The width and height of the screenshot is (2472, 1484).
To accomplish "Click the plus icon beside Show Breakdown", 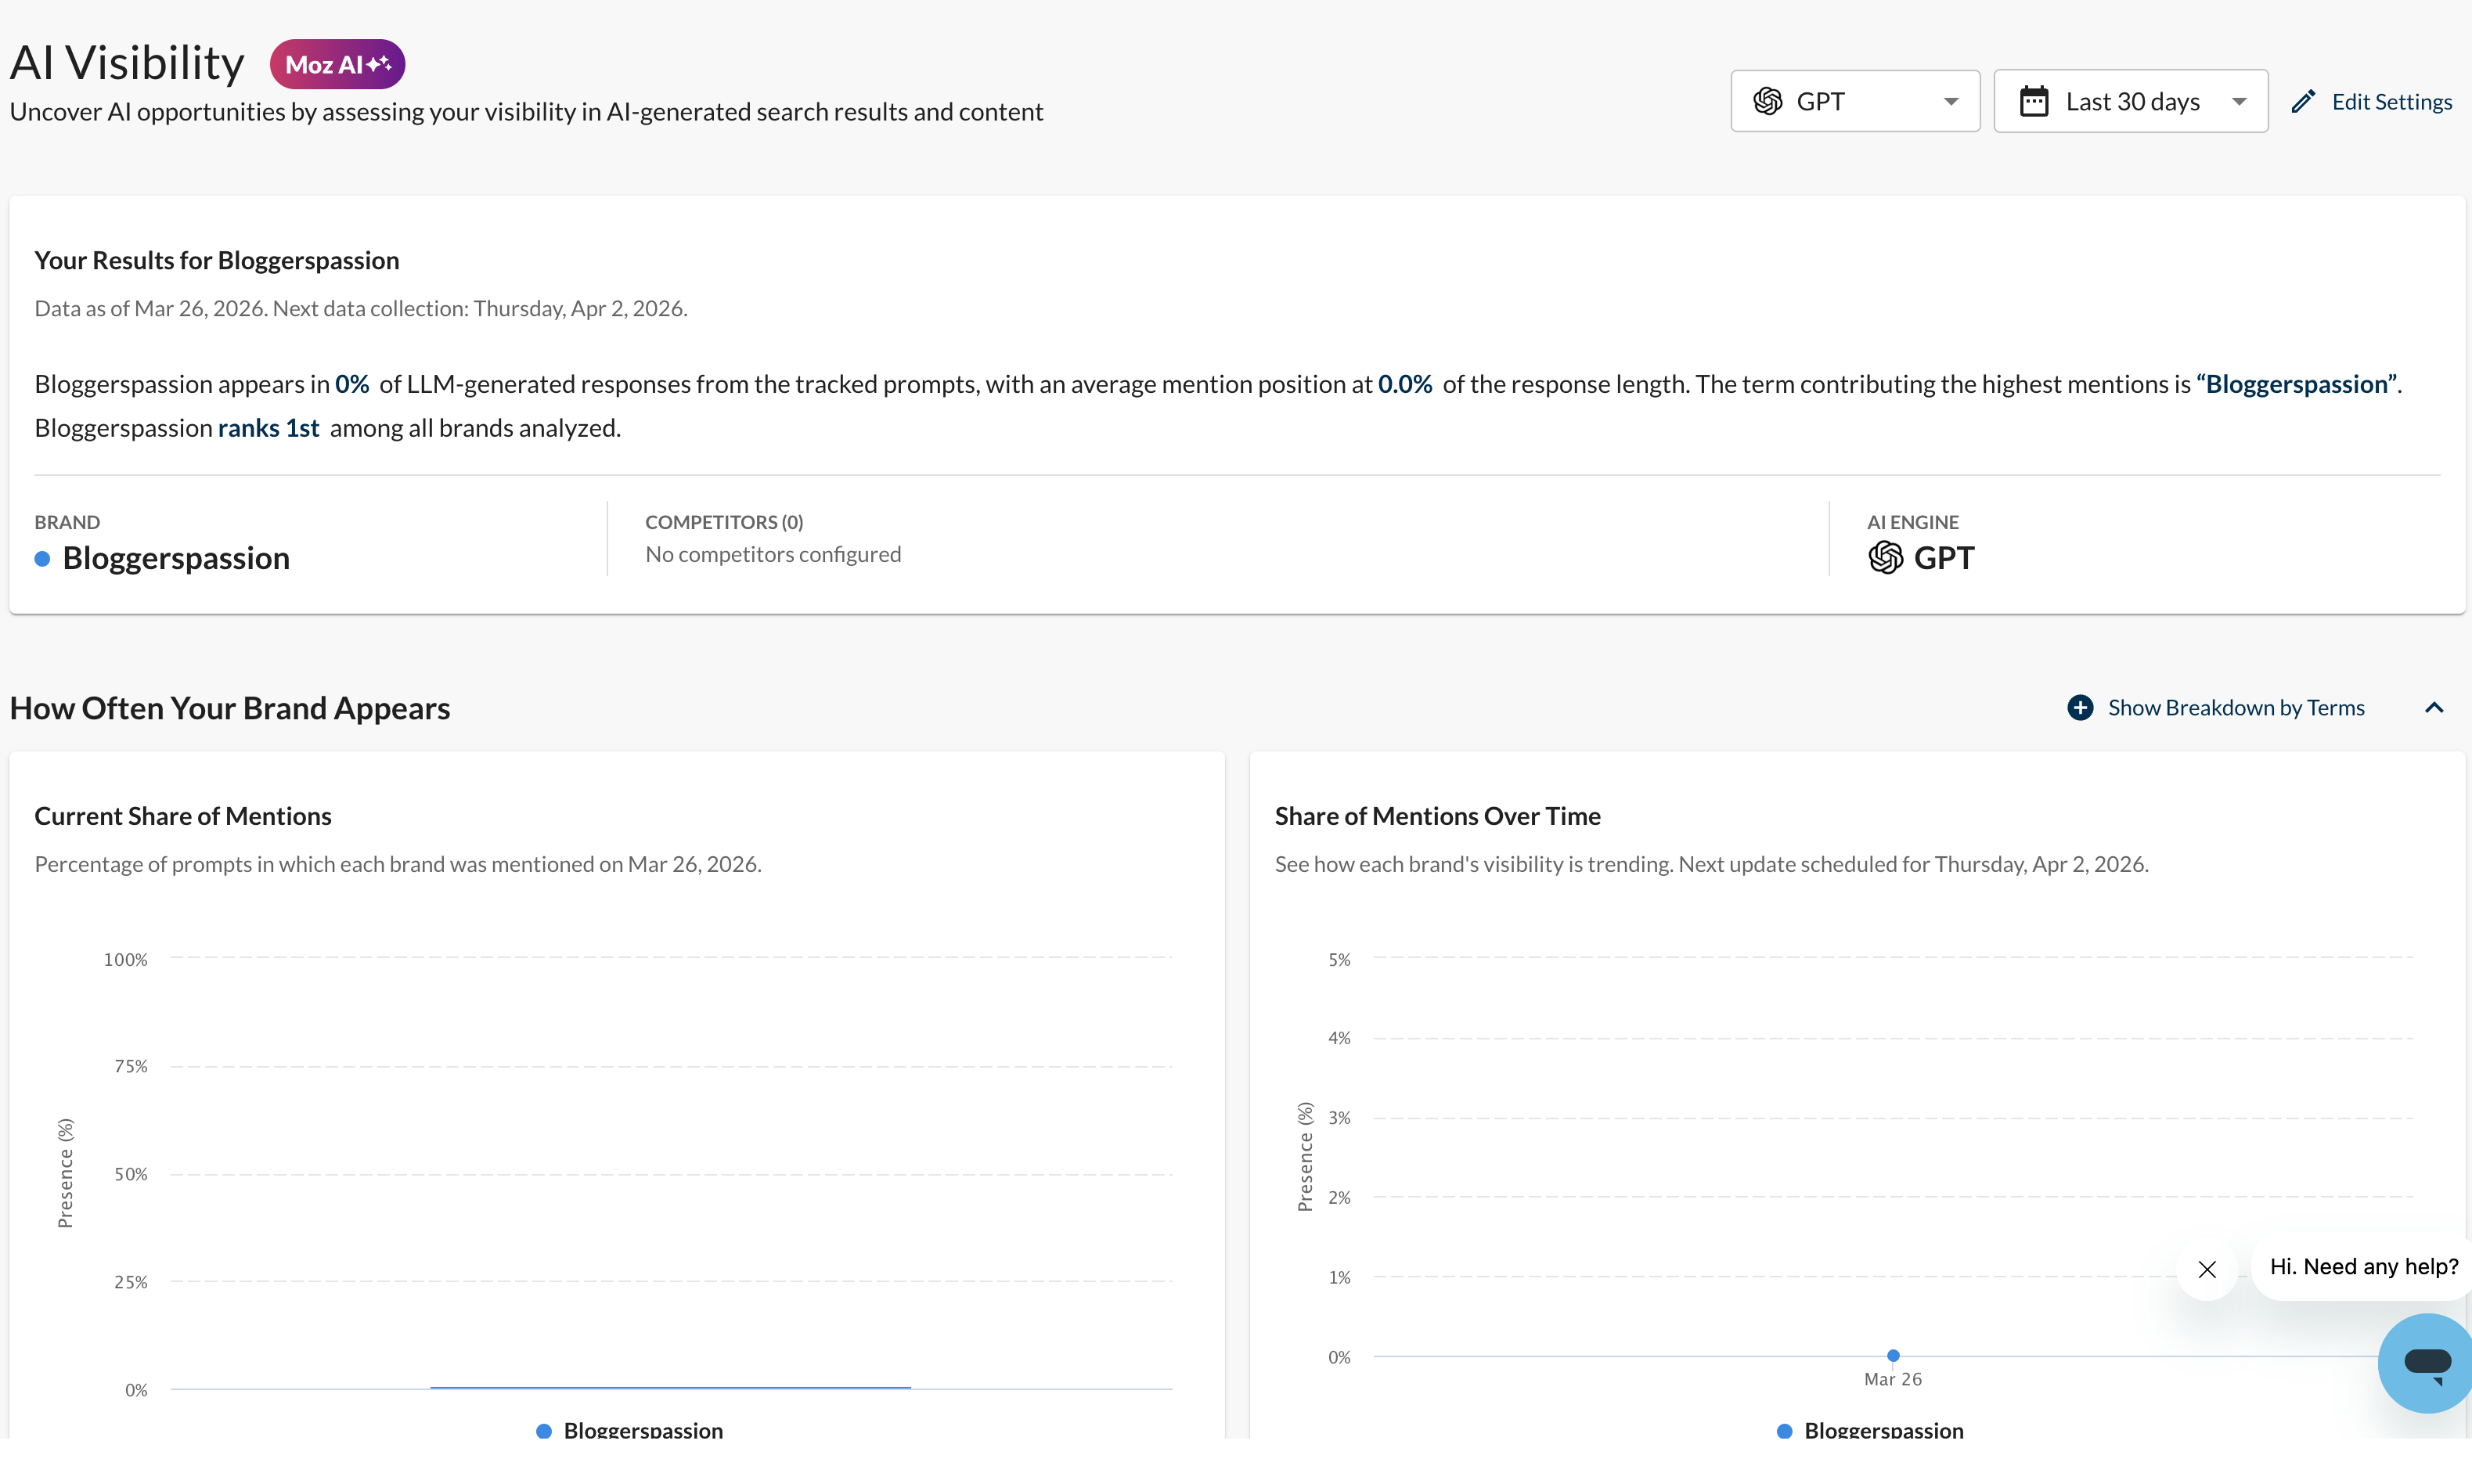I will click(2080, 708).
